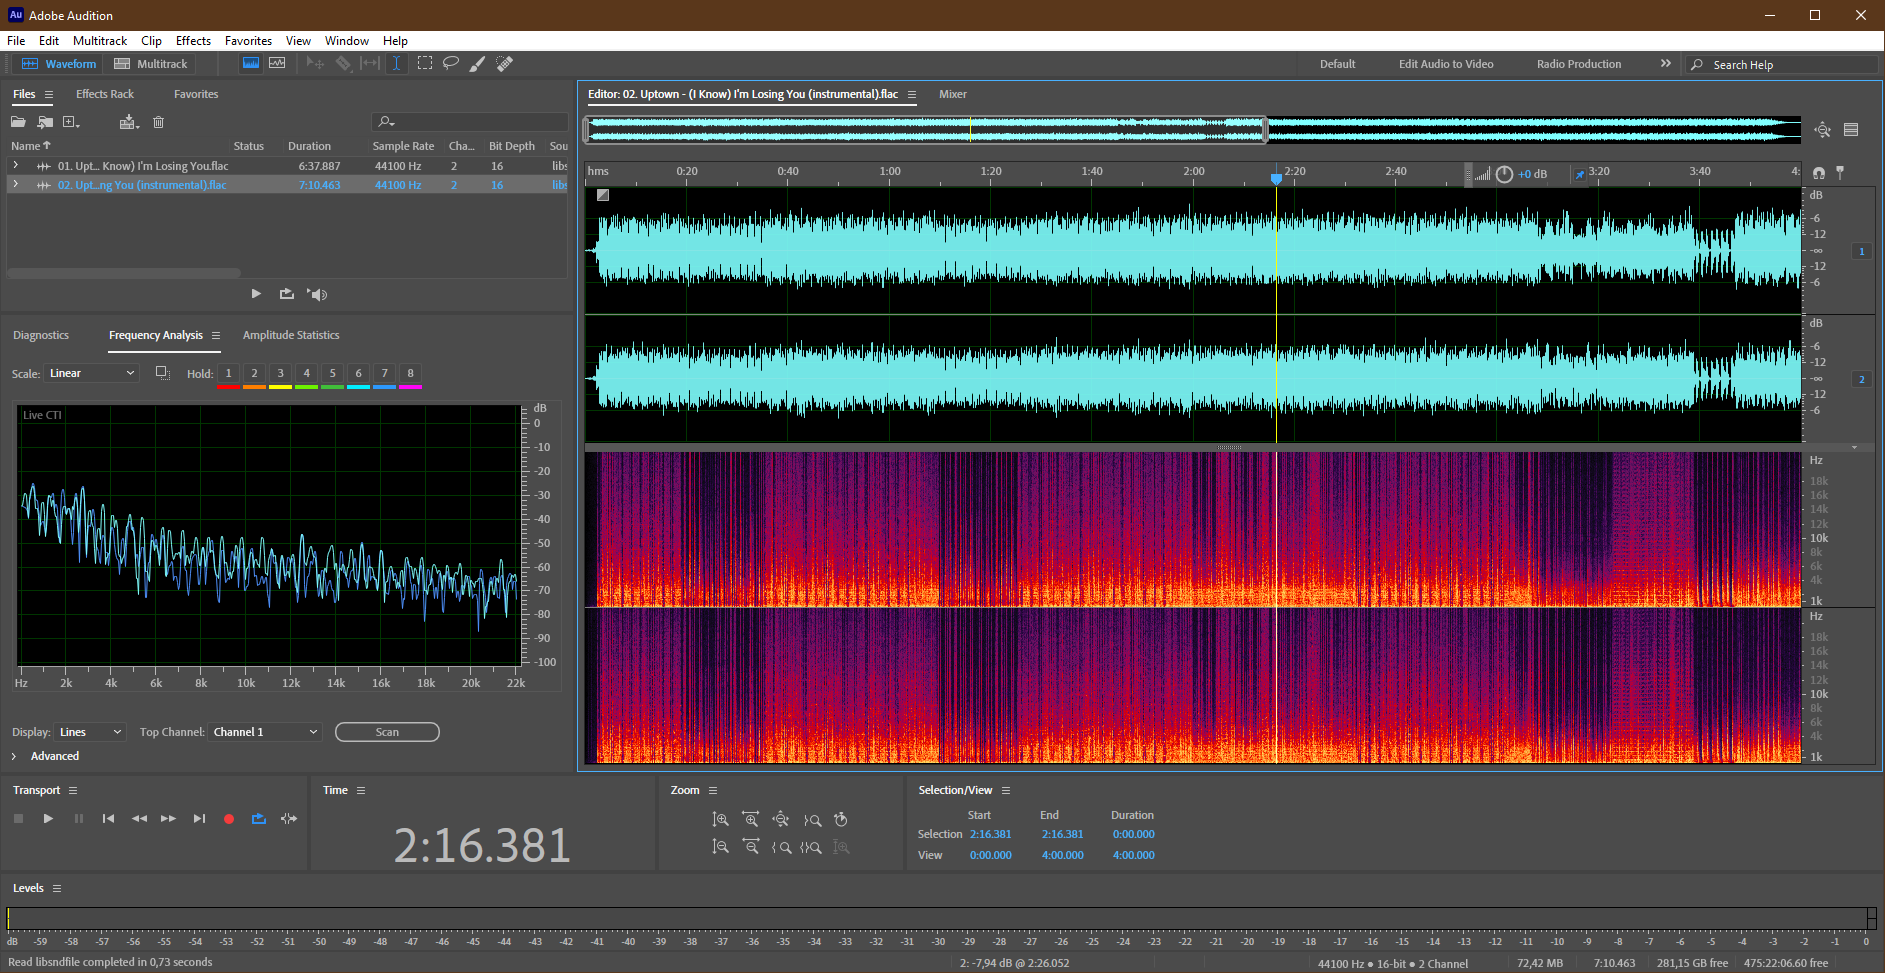Click the Zoom Out Full icon
The image size is (1885, 973).
781,819
